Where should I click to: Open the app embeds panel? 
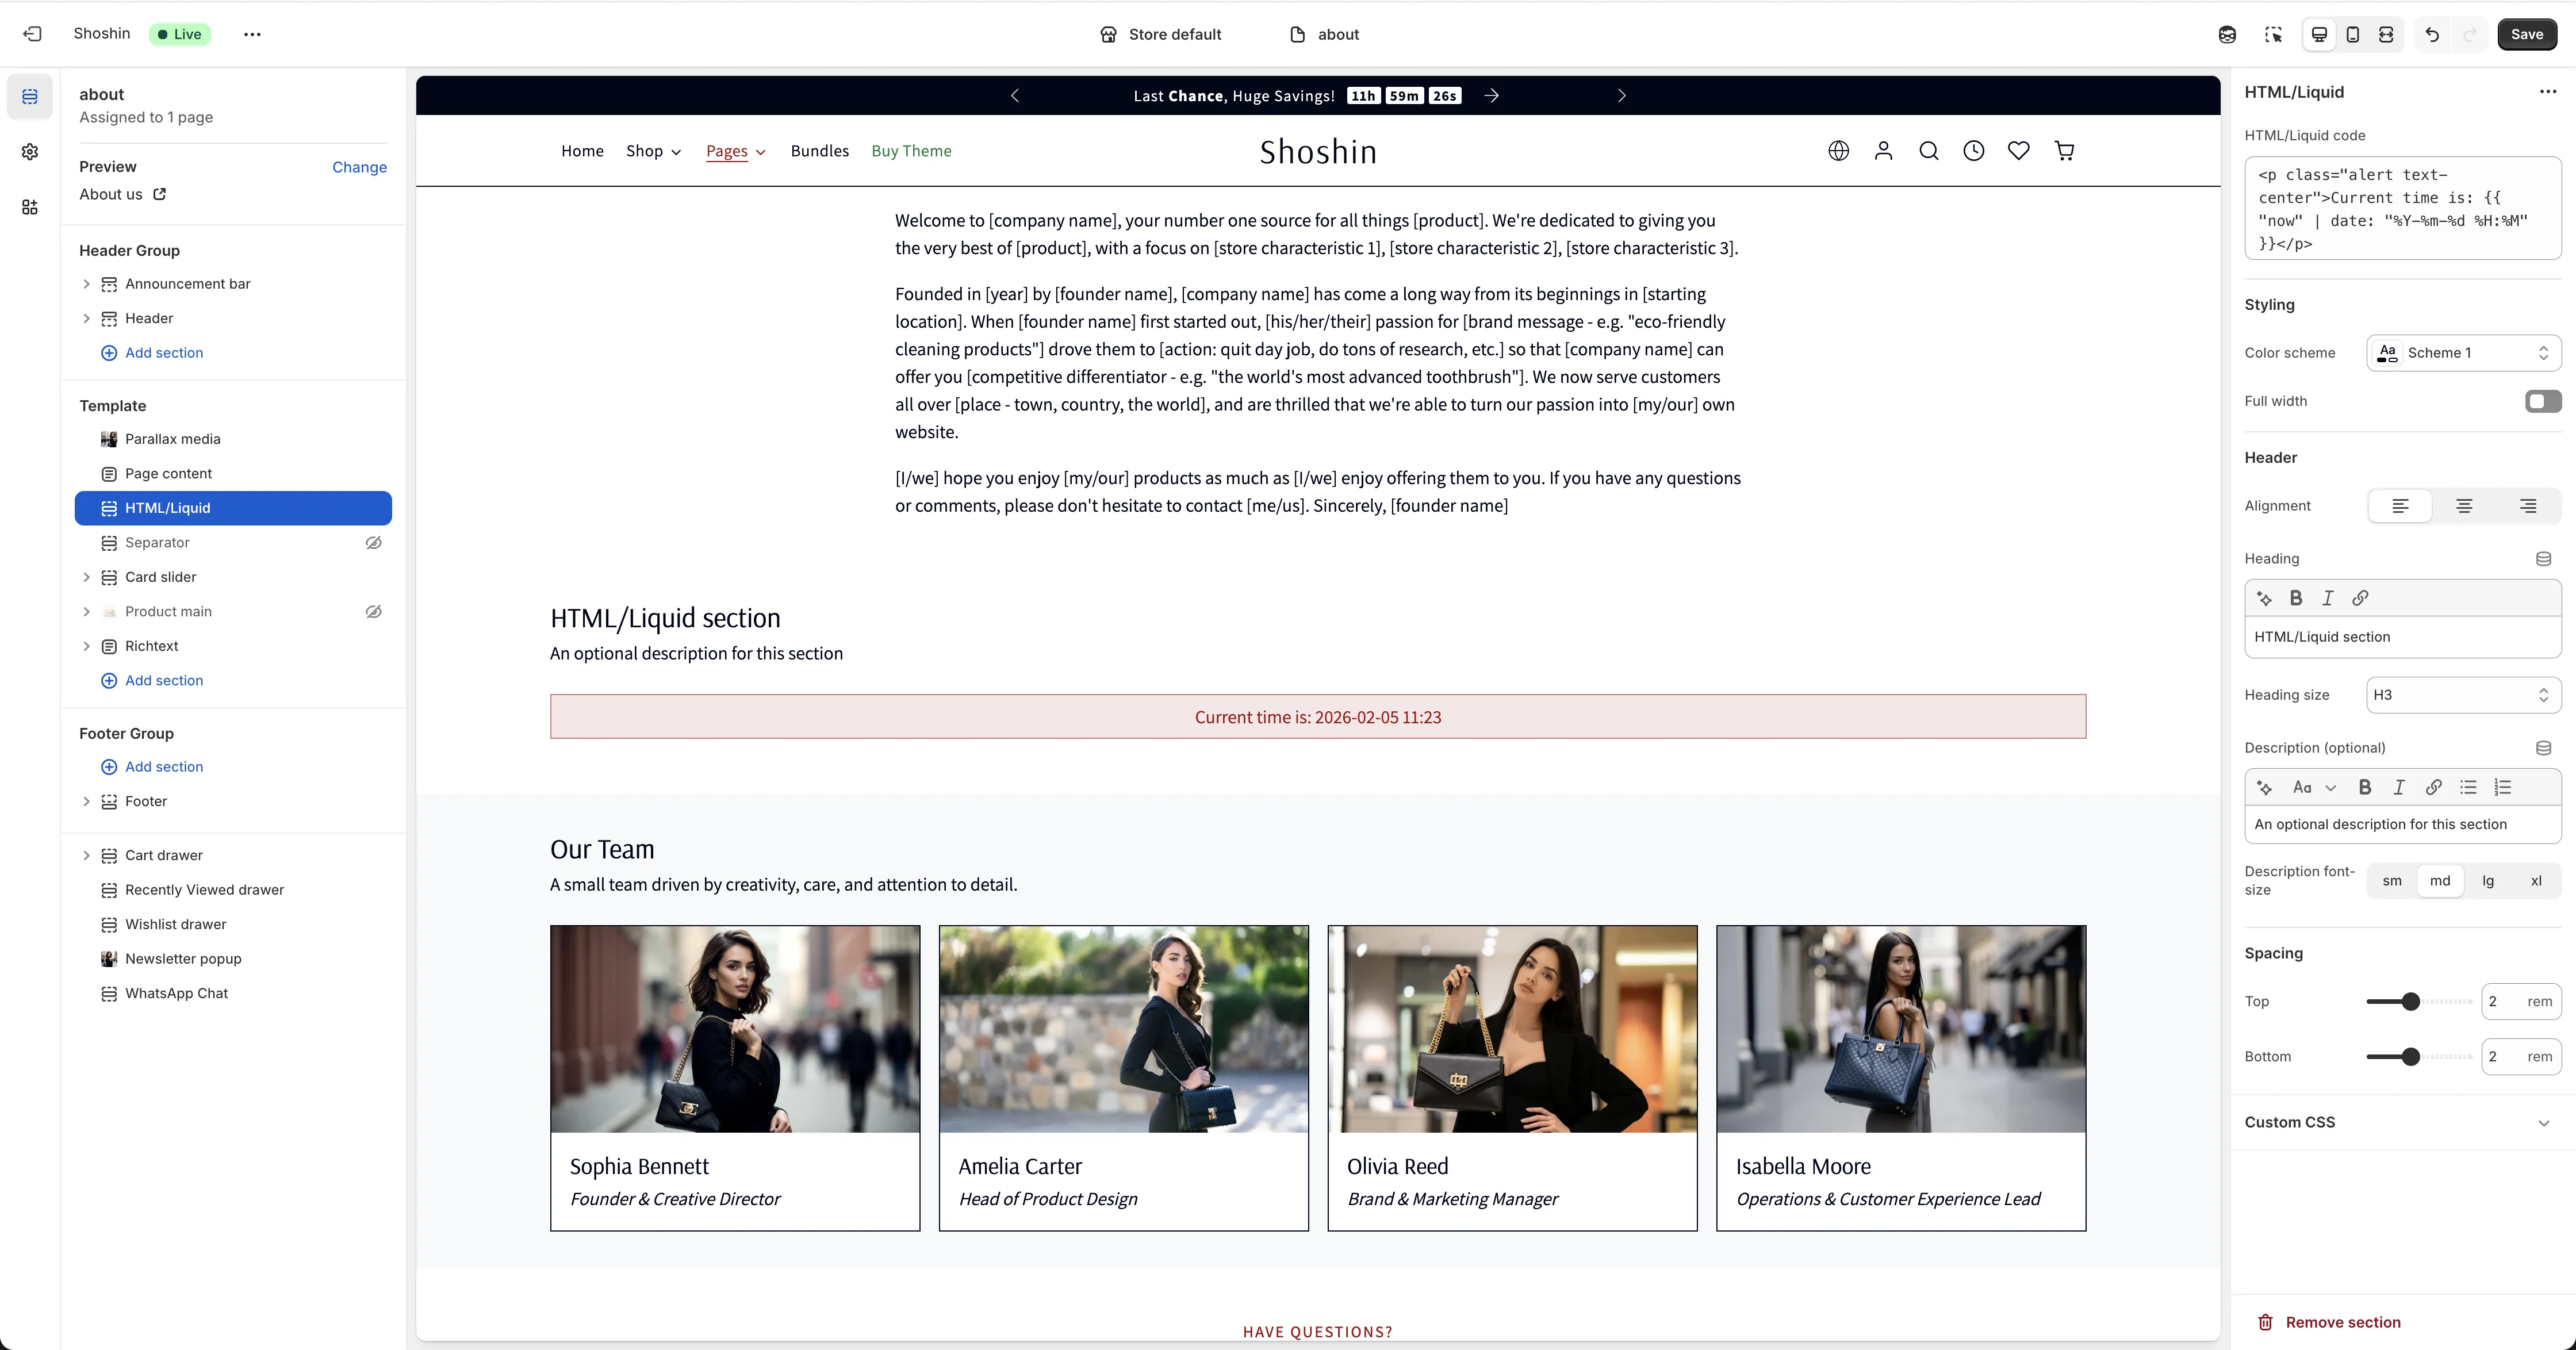(x=29, y=207)
